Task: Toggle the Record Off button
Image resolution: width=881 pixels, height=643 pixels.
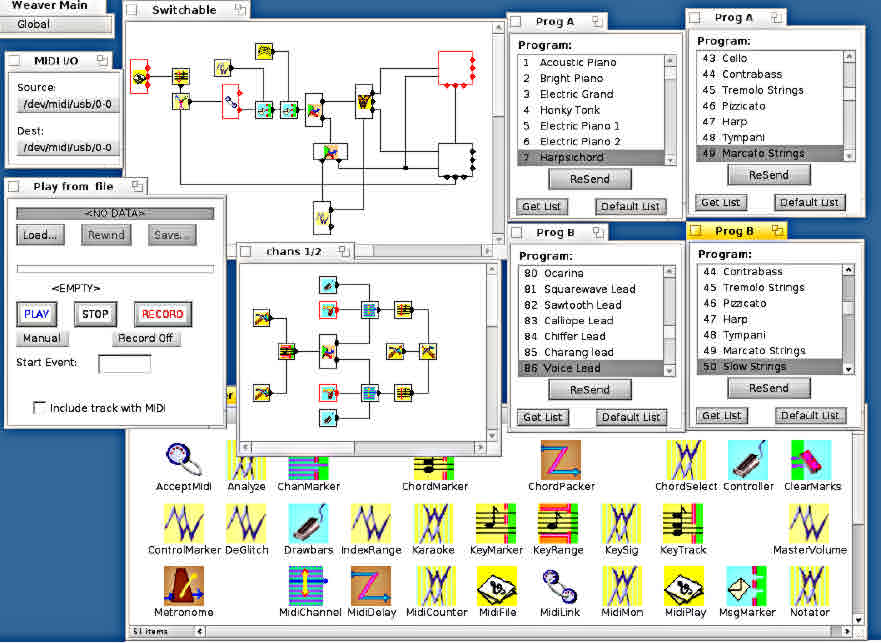Action: pos(146,338)
